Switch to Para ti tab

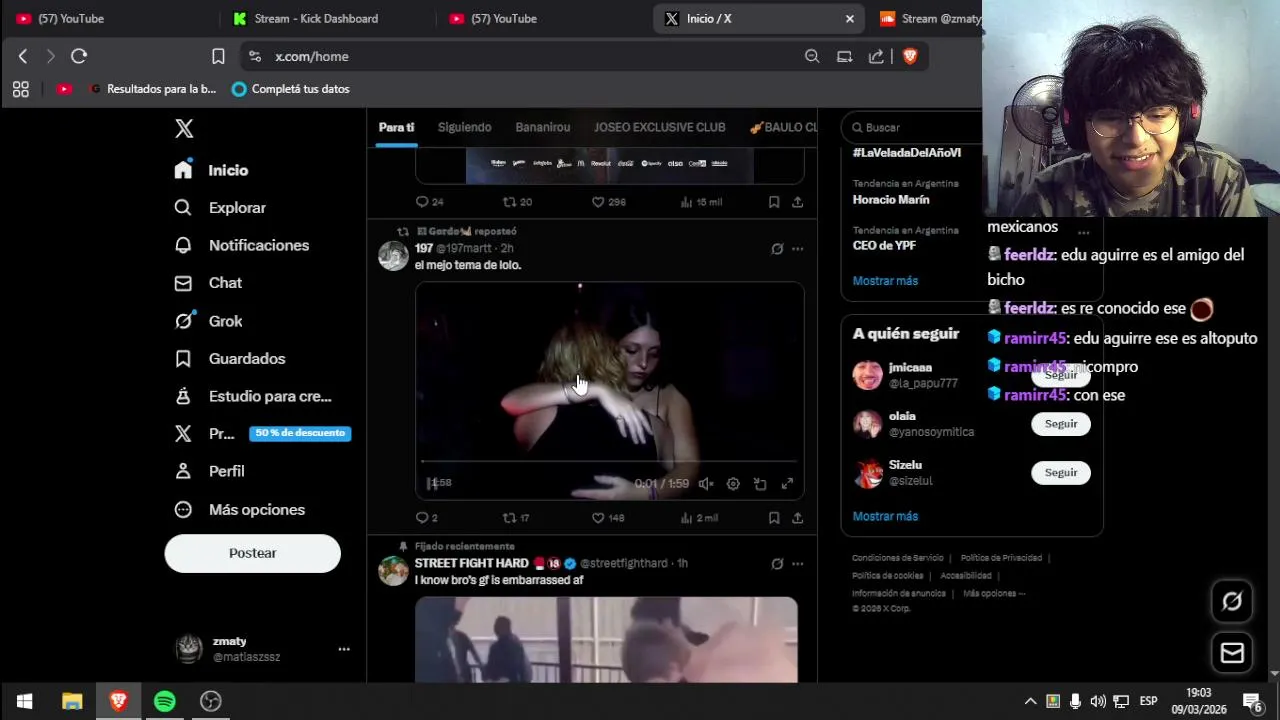(396, 128)
